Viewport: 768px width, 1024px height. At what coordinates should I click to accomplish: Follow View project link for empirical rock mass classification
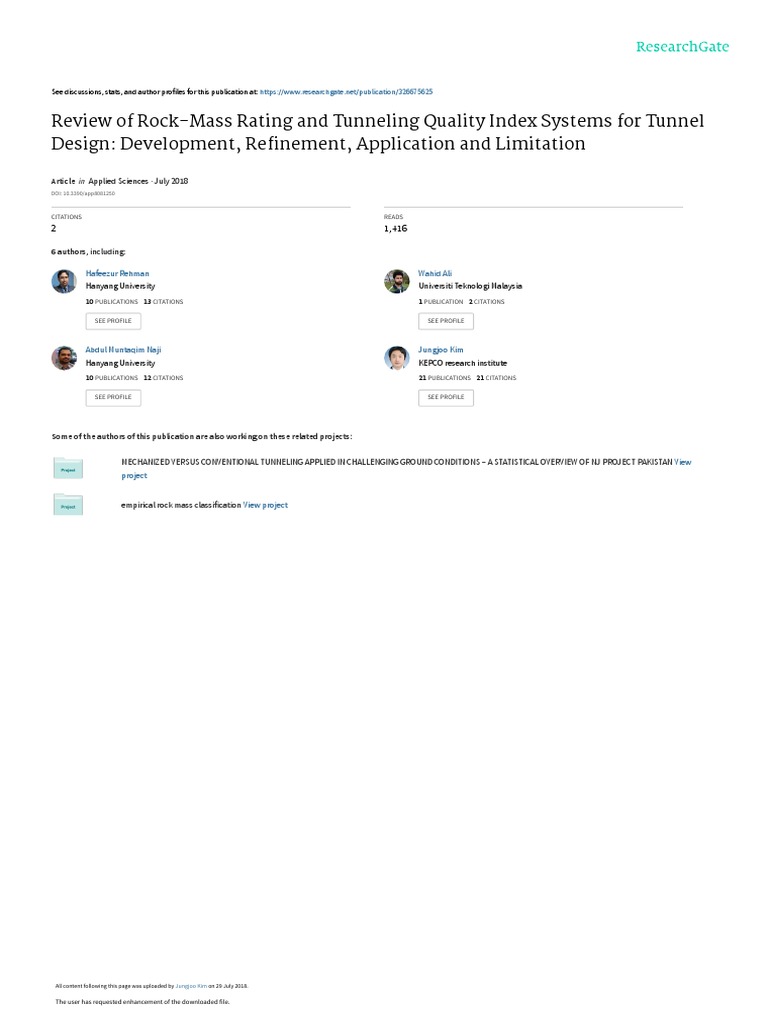coord(266,505)
